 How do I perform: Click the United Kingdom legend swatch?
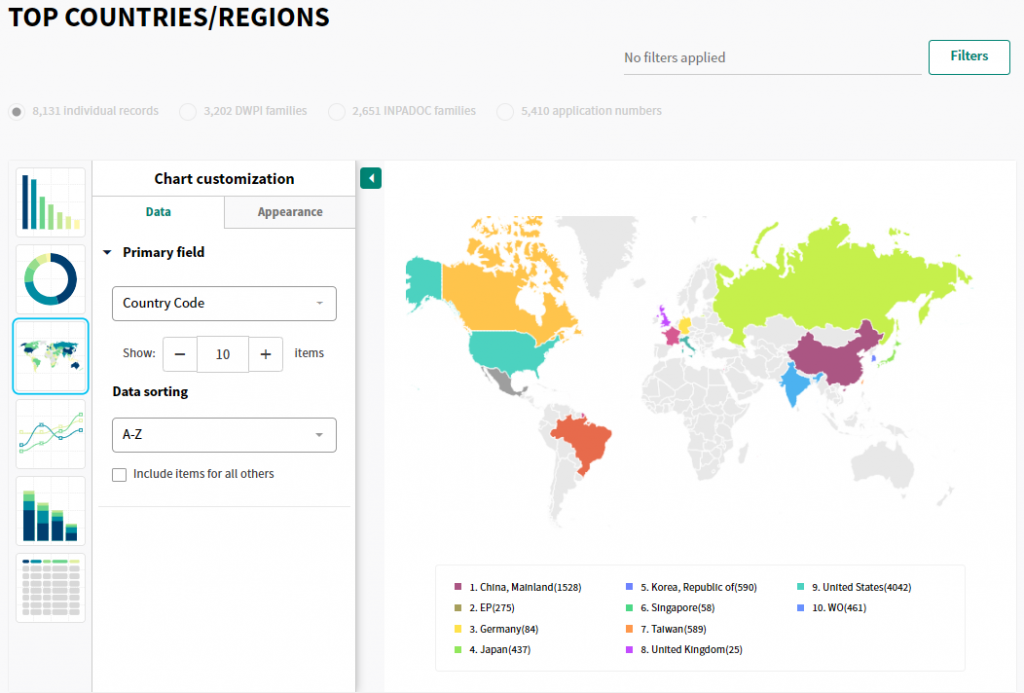pyautogui.click(x=630, y=649)
